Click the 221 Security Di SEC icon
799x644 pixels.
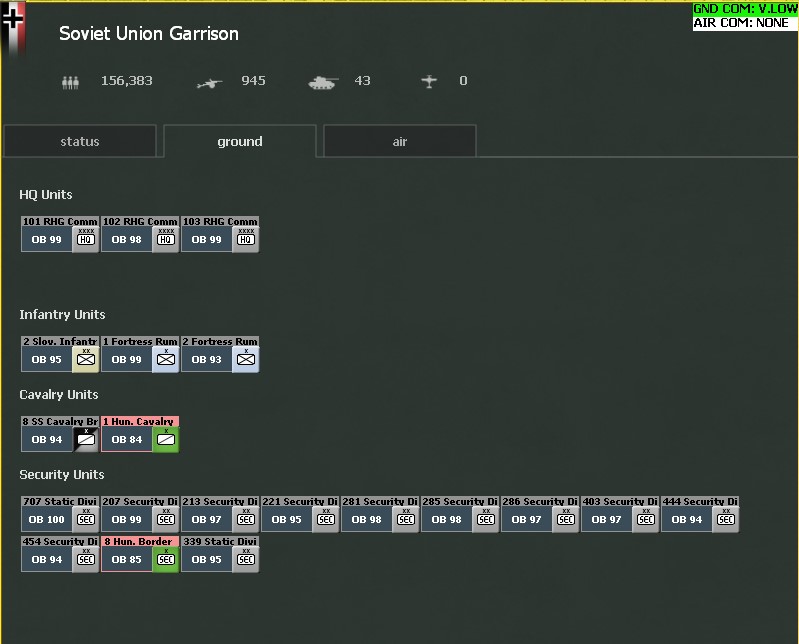(x=326, y=519)
